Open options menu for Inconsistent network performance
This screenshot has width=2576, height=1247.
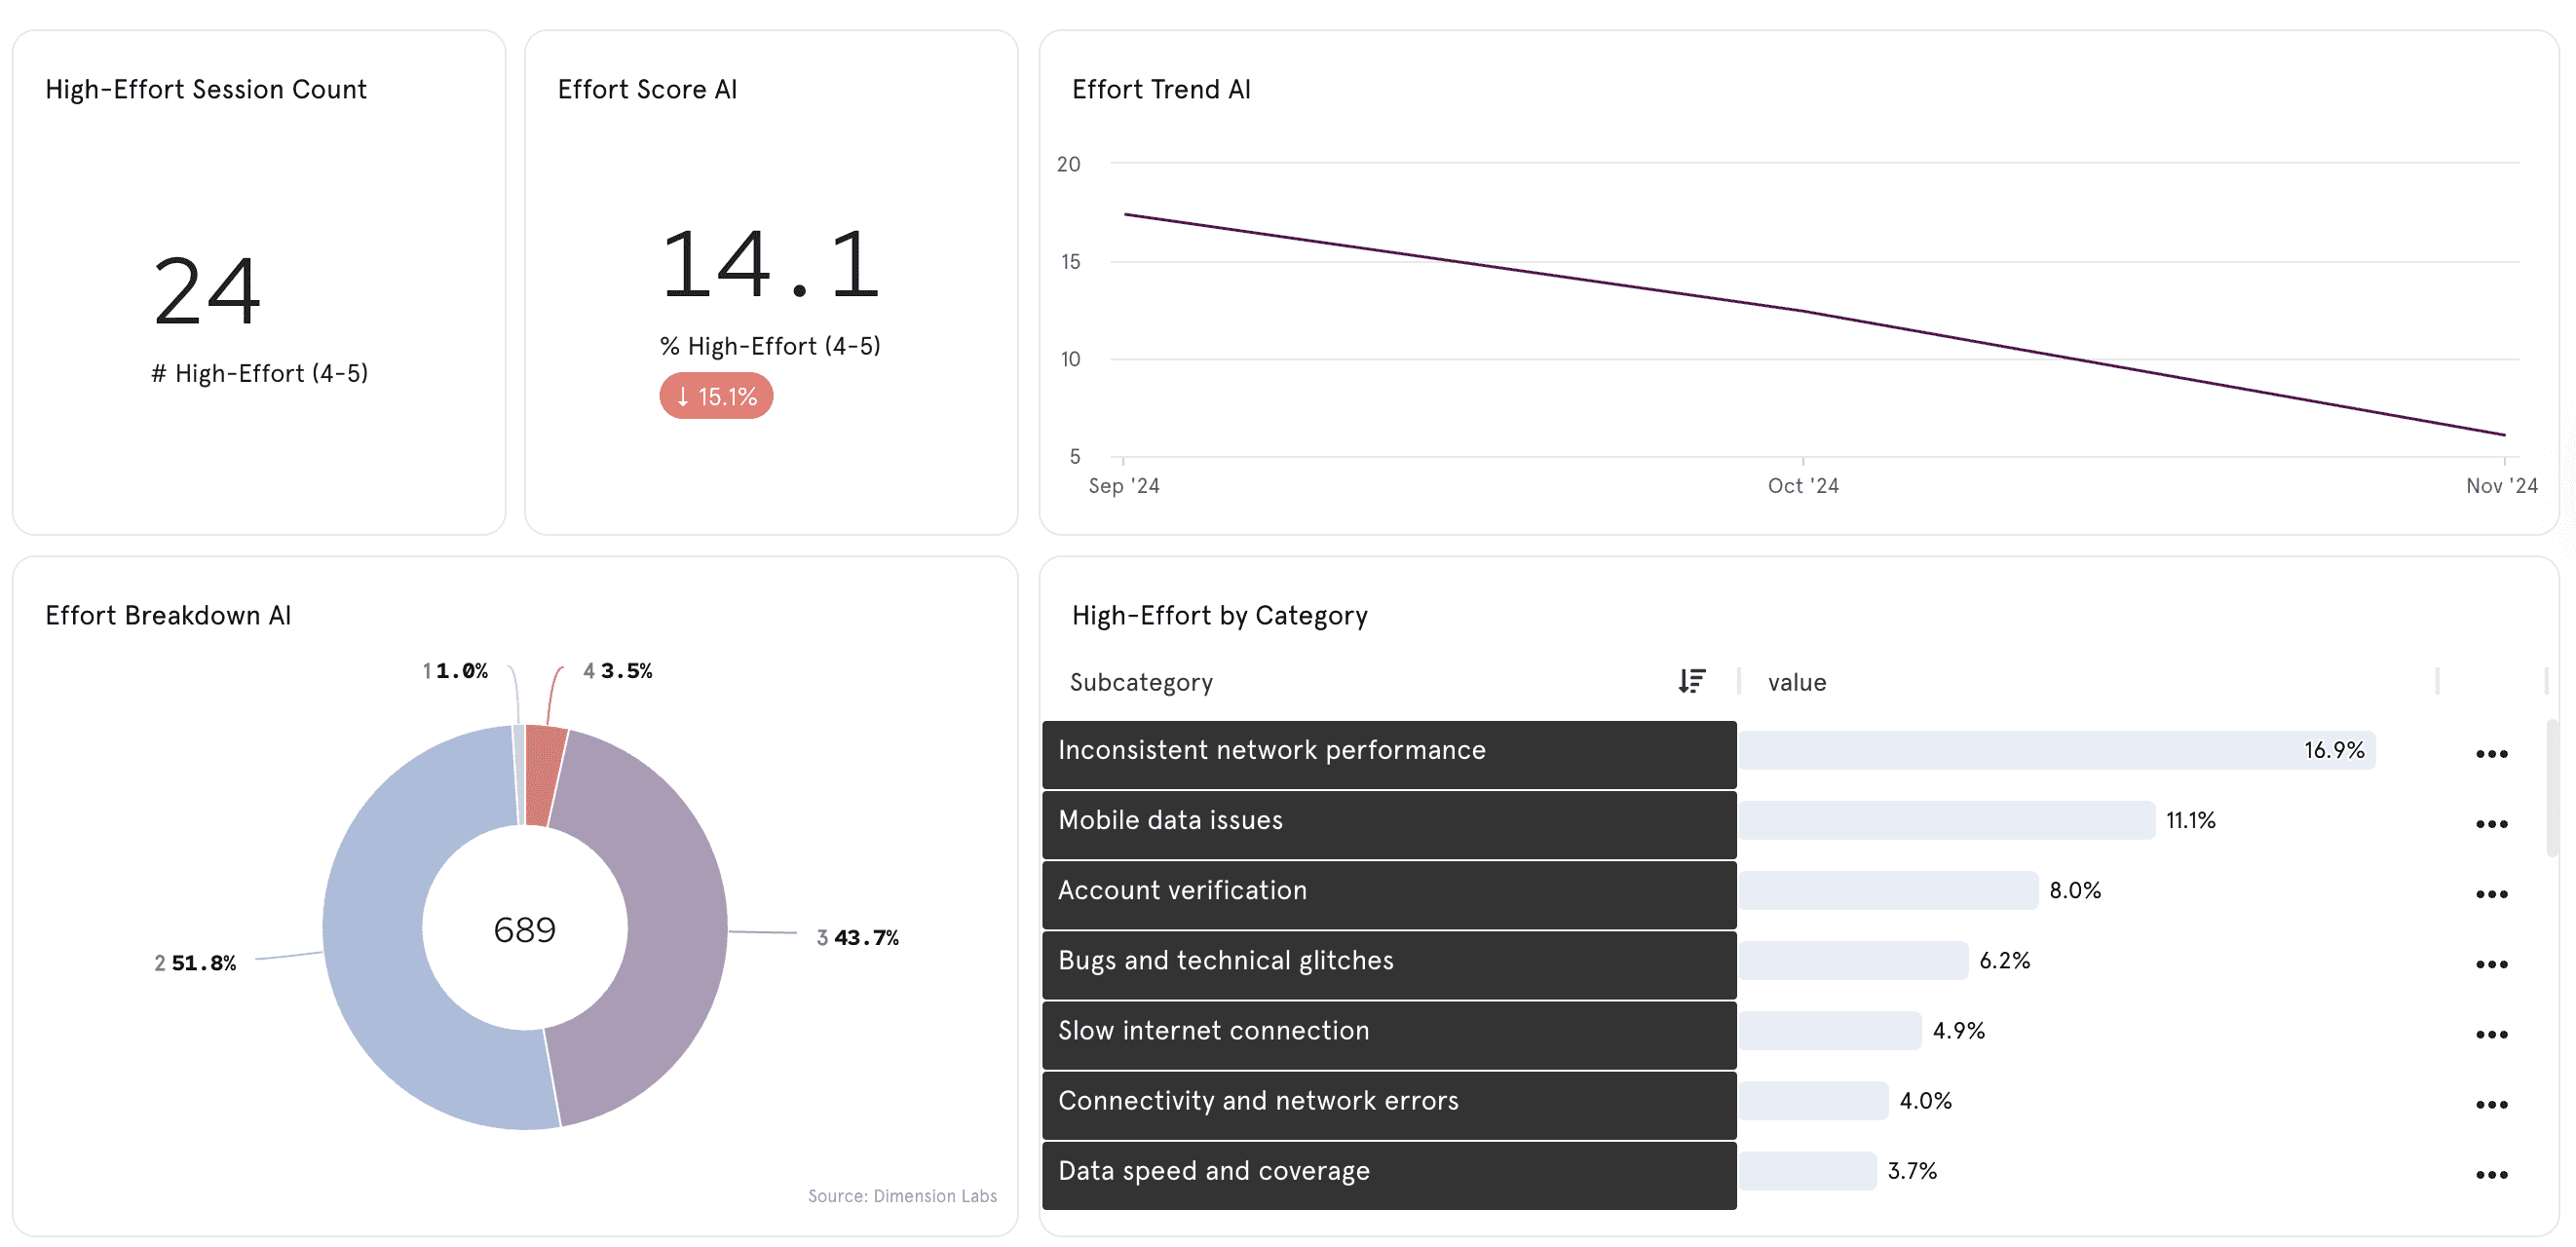2491,754
